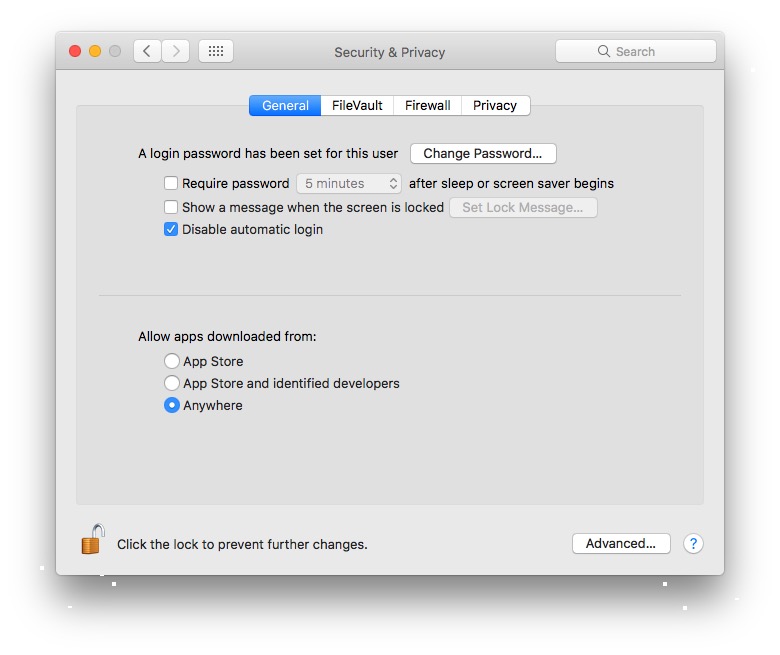Click the lock icon to prevent changes
The height and width of the screenshot is (655, 780).
92,540
